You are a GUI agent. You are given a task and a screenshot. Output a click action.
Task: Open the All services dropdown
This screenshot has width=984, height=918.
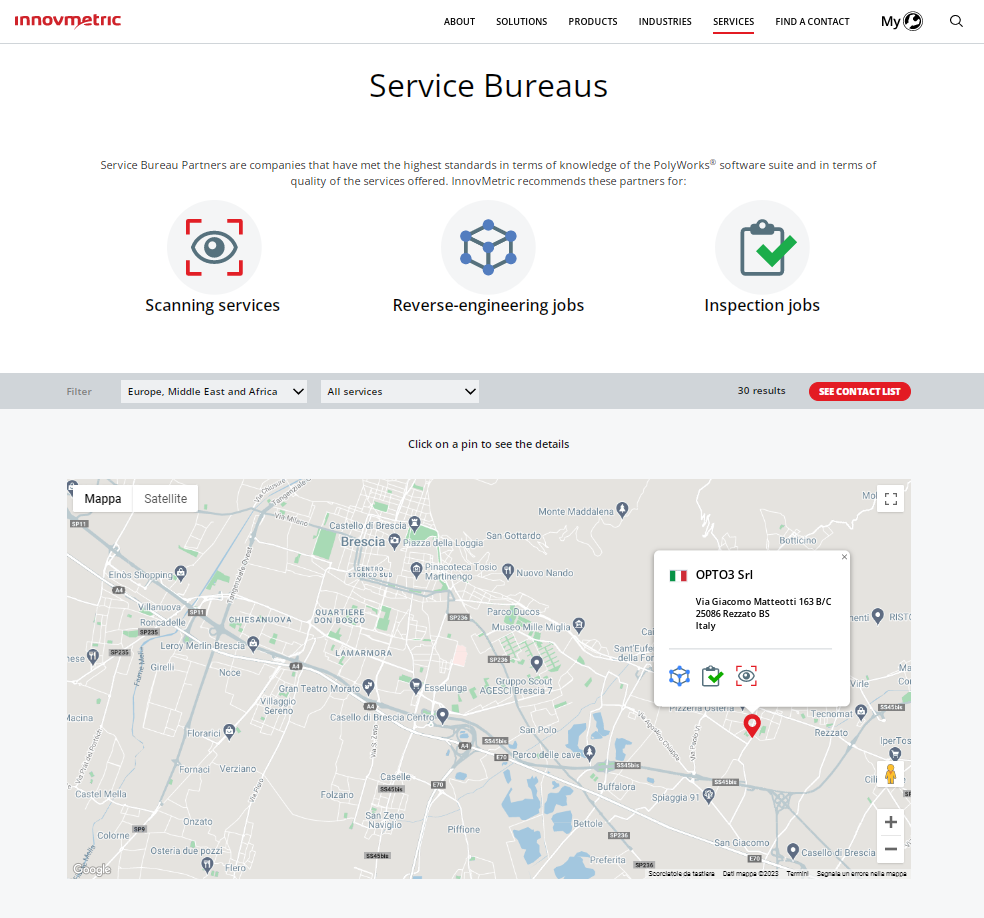pyautogui.click(x=400, y=391)
